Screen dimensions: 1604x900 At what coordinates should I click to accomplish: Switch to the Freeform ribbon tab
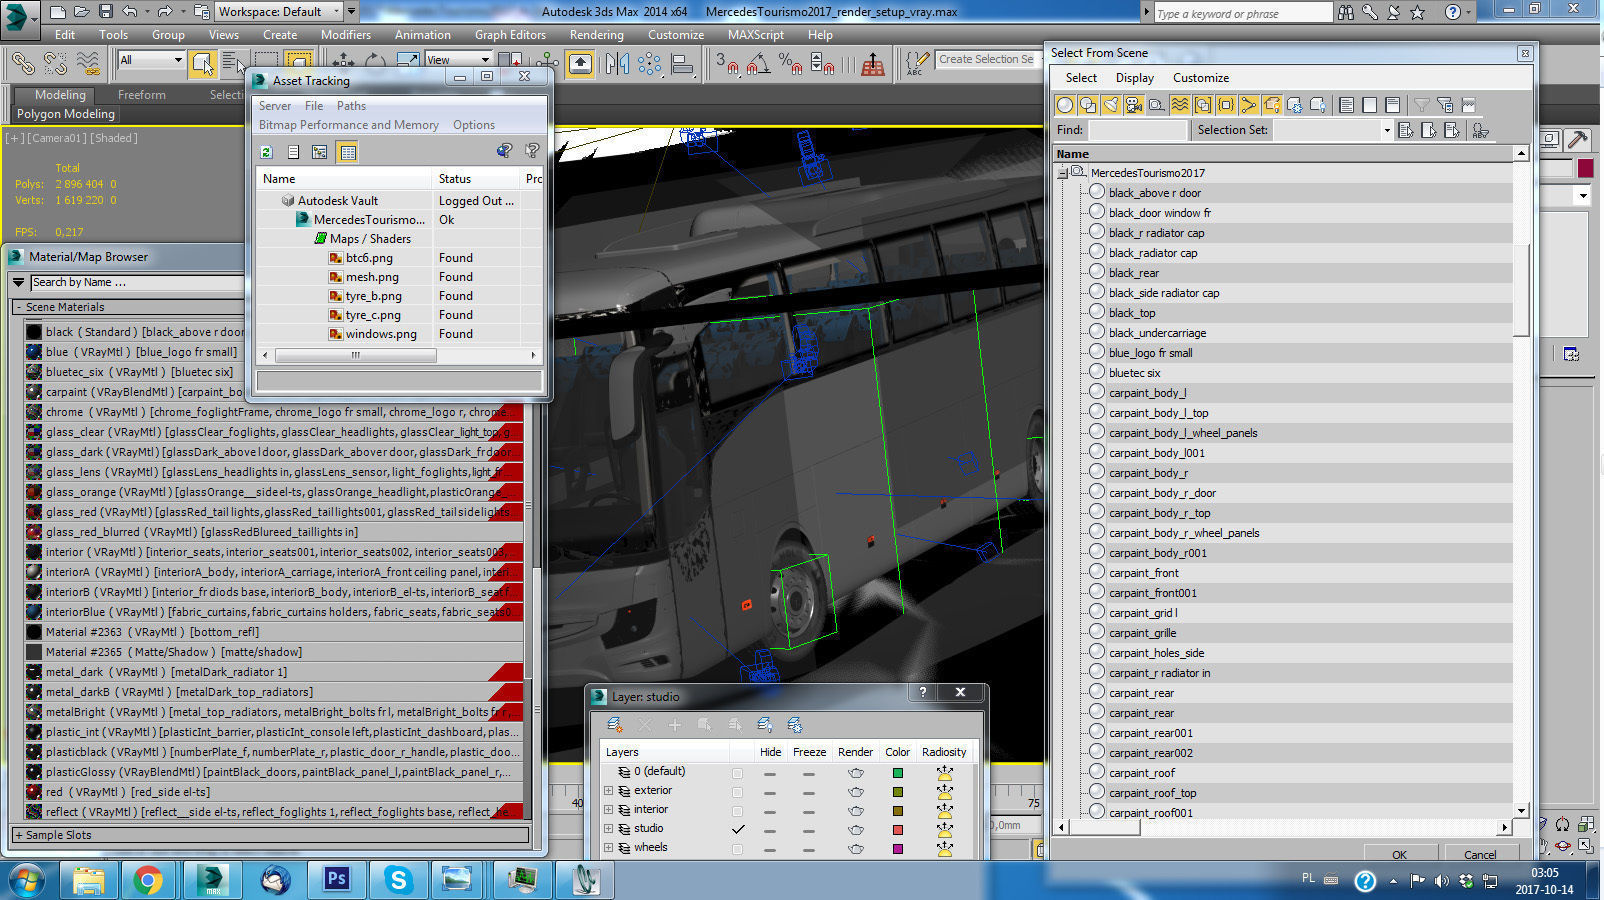click(x=142, y=95)
